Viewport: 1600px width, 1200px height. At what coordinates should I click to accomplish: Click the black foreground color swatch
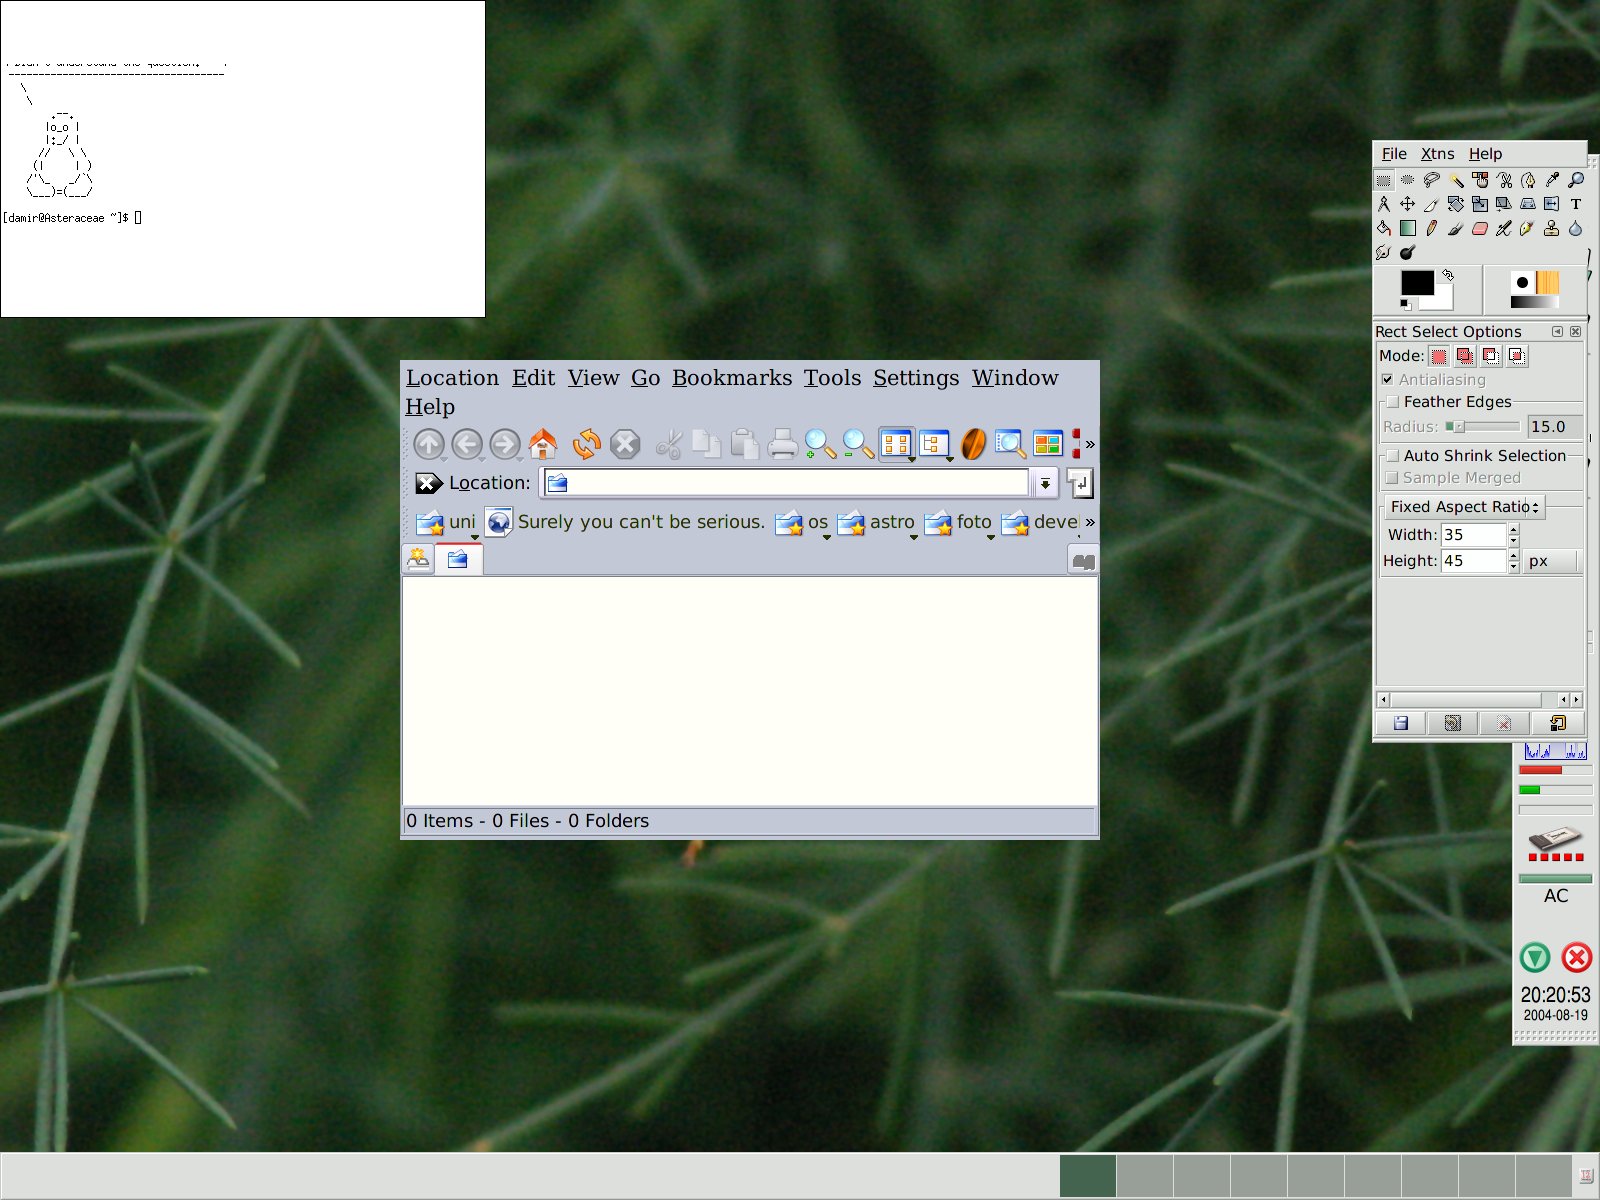(x=1415, y=283)
